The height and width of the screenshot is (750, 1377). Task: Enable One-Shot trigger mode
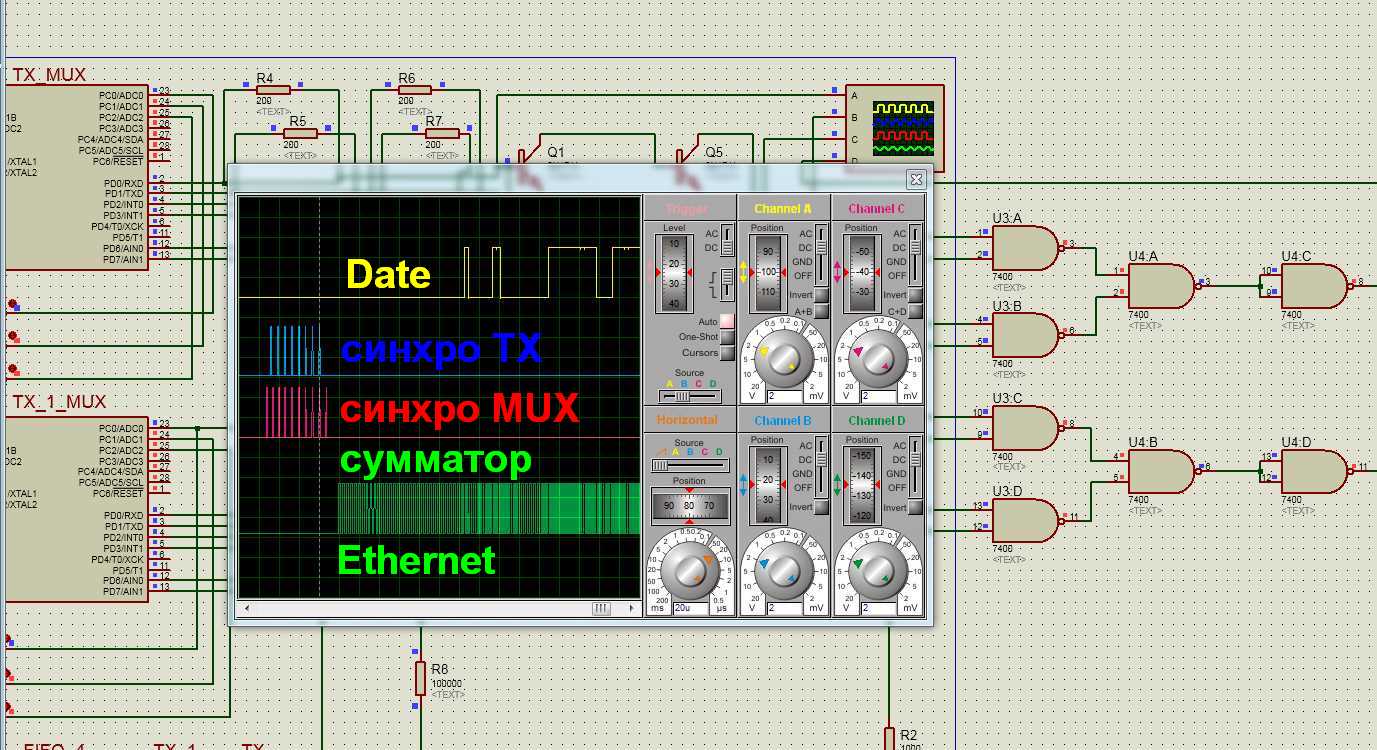click(727, 337)
